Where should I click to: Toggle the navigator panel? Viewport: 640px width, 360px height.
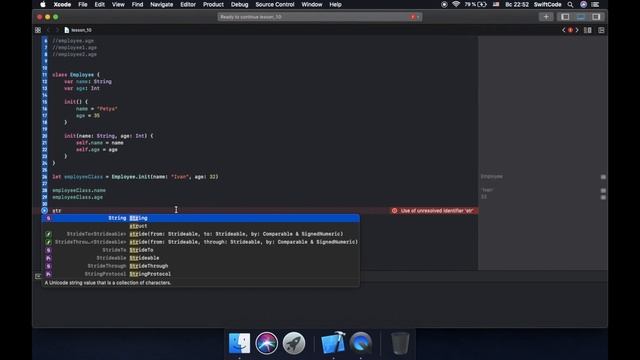coord(565,17)
